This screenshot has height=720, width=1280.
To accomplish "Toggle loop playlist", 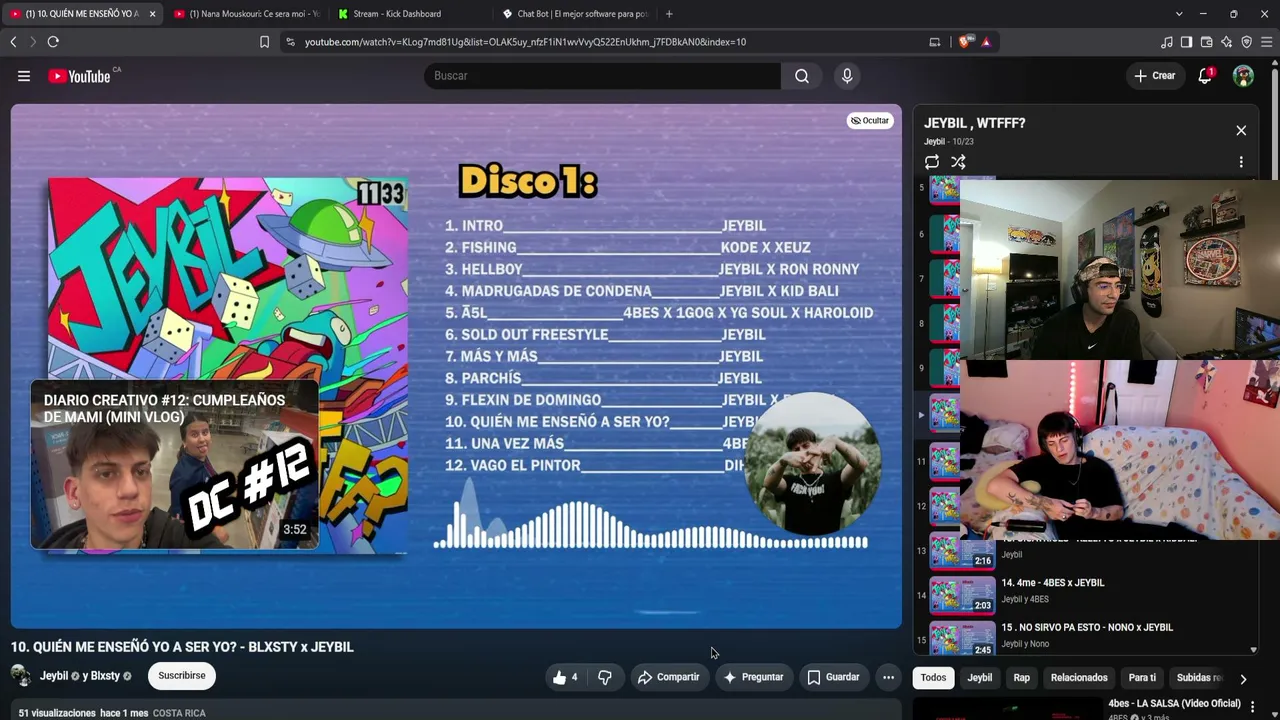I will (932, 162).
